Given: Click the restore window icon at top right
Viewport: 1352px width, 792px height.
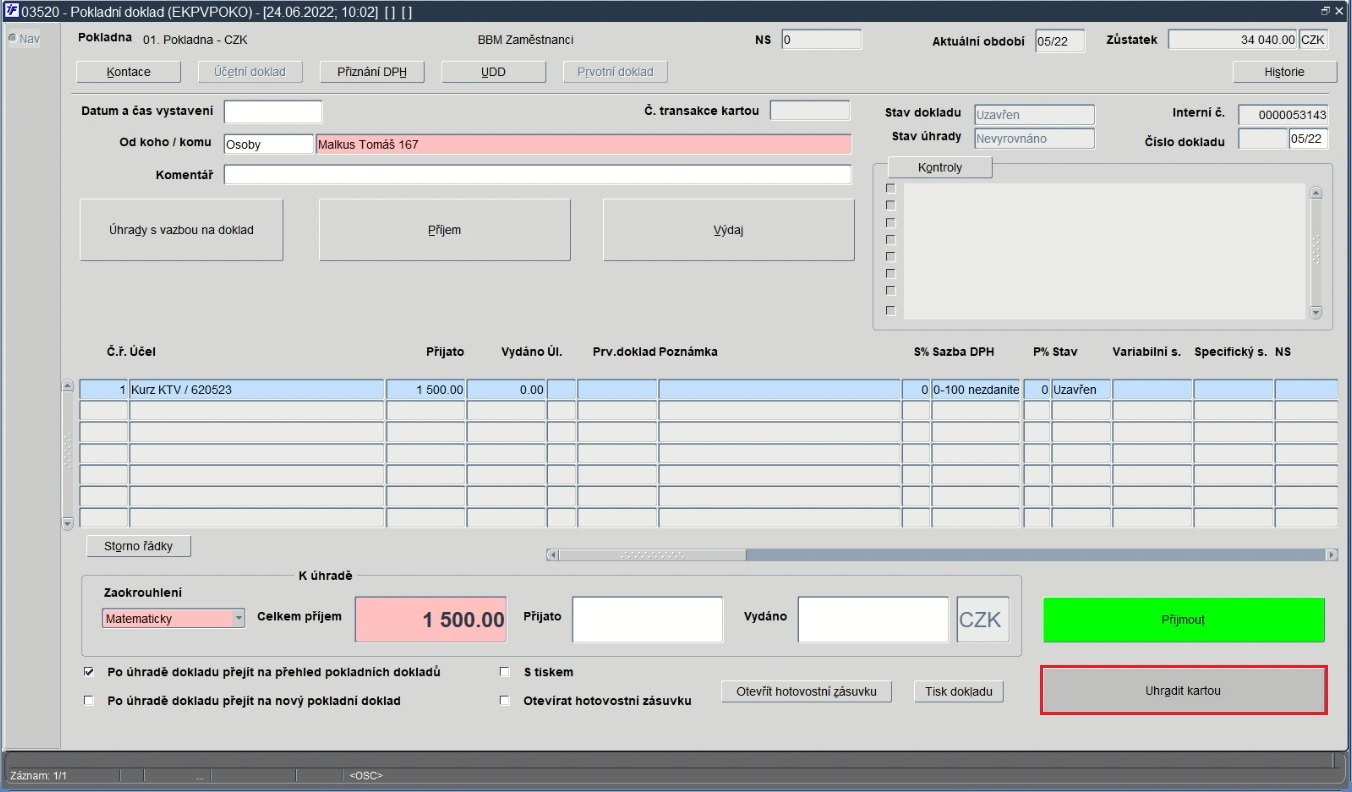Looking at the screenshot, I should point(1325,11).
